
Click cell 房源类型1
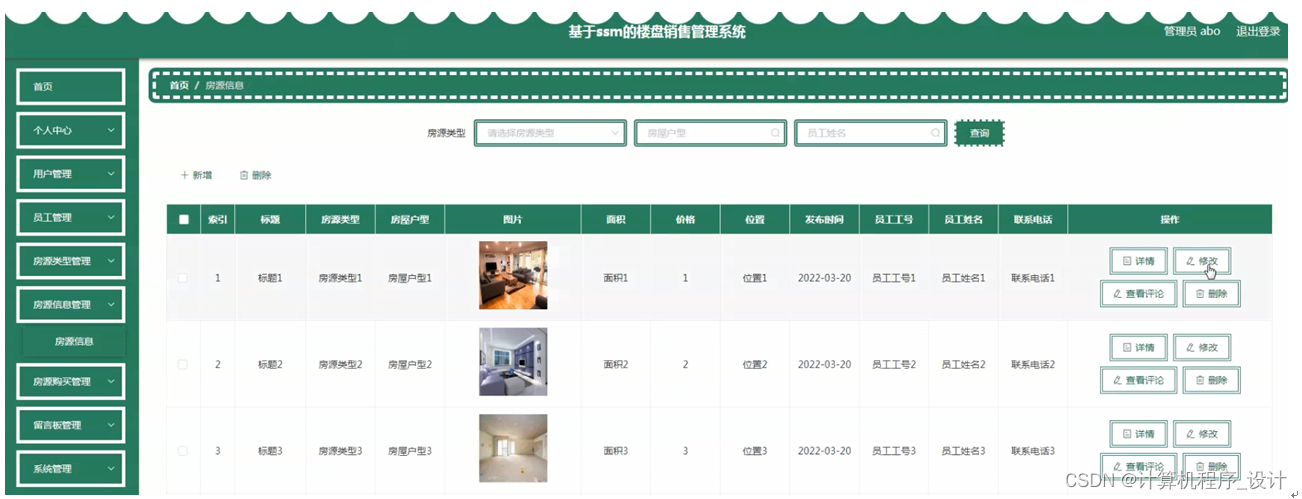[x=340, y=278]
